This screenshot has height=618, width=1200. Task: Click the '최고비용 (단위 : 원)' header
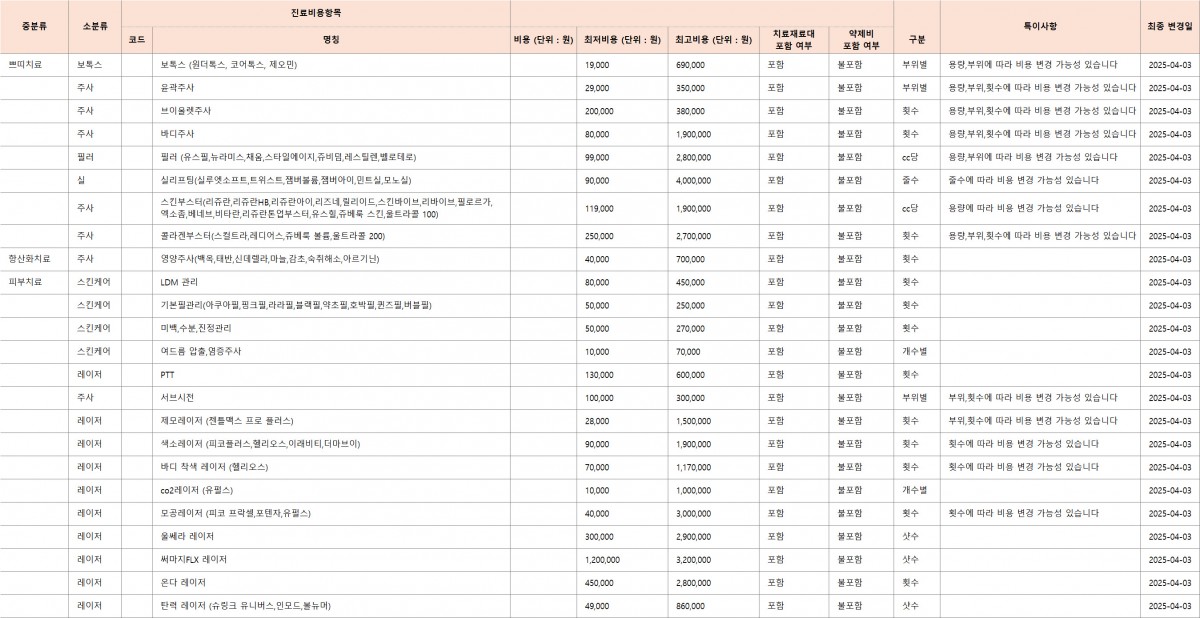click(714, 39)
